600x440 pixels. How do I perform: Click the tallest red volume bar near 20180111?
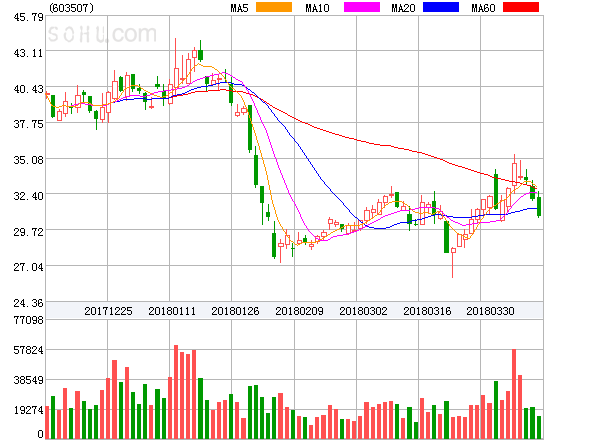176,392
